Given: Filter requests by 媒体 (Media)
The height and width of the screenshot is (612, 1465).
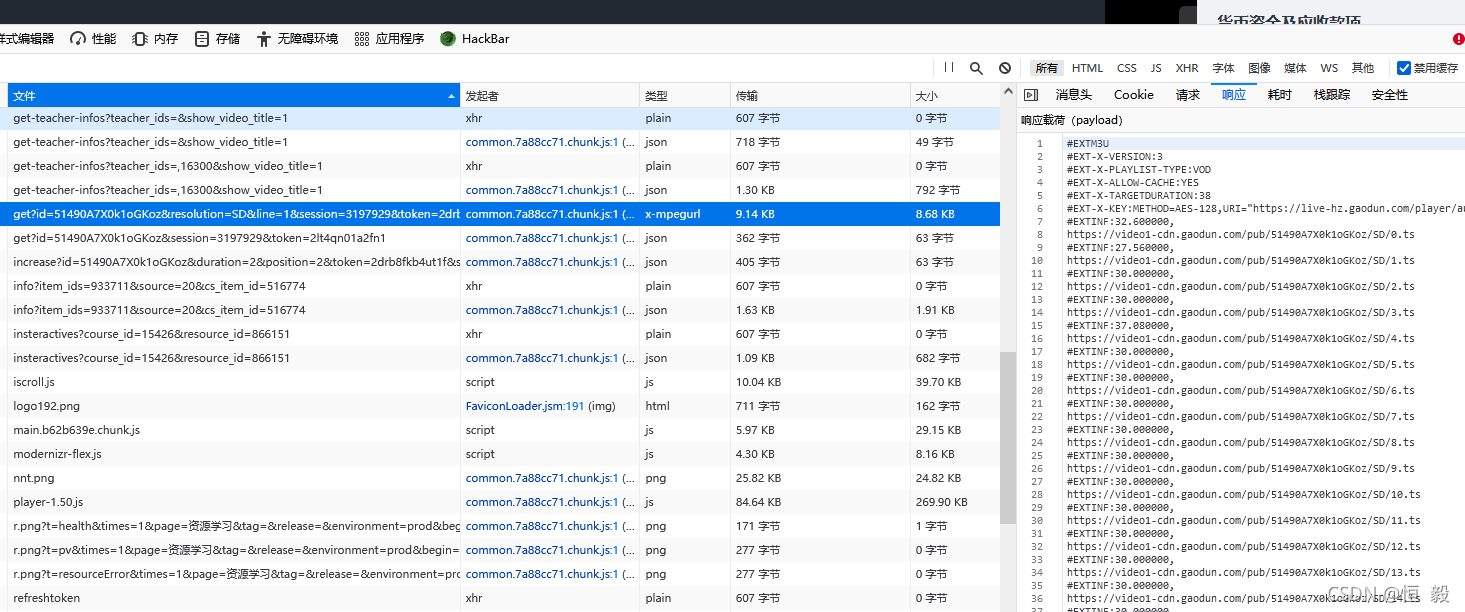Looking at the screenshot, I should click(x=1296, y=68).
